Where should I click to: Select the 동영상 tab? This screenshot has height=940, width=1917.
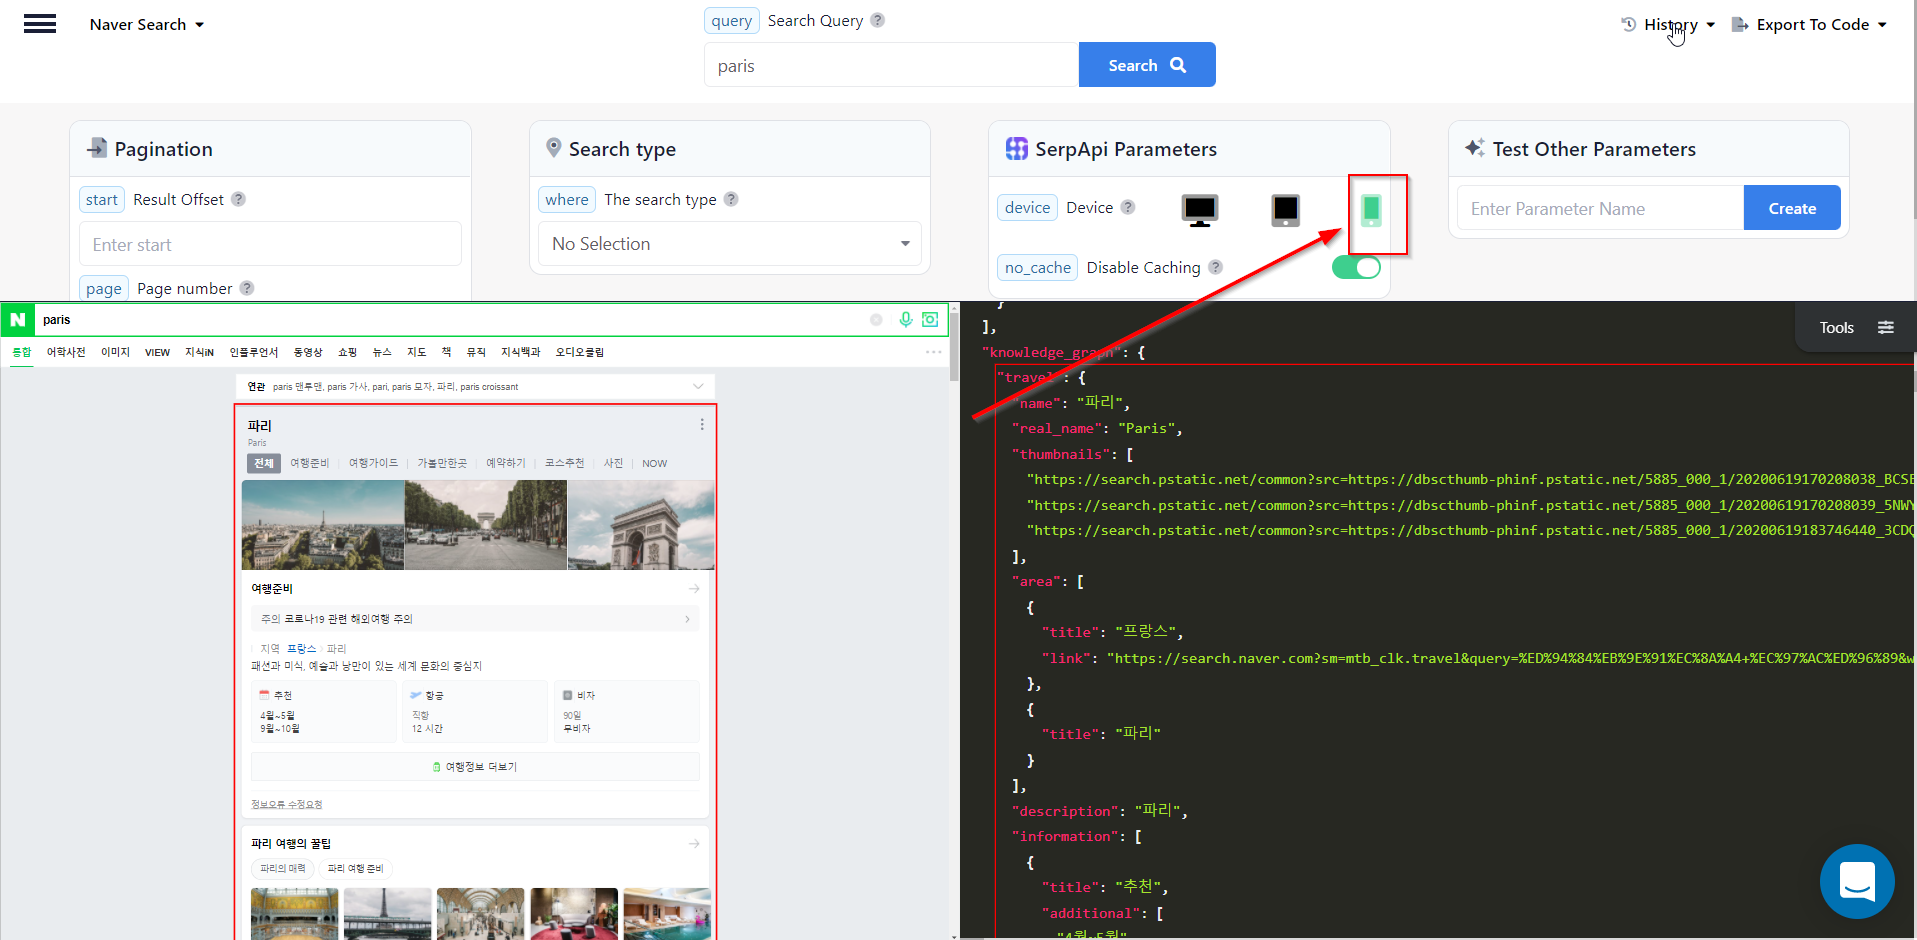pyautogui.click(x=308, y=352)
